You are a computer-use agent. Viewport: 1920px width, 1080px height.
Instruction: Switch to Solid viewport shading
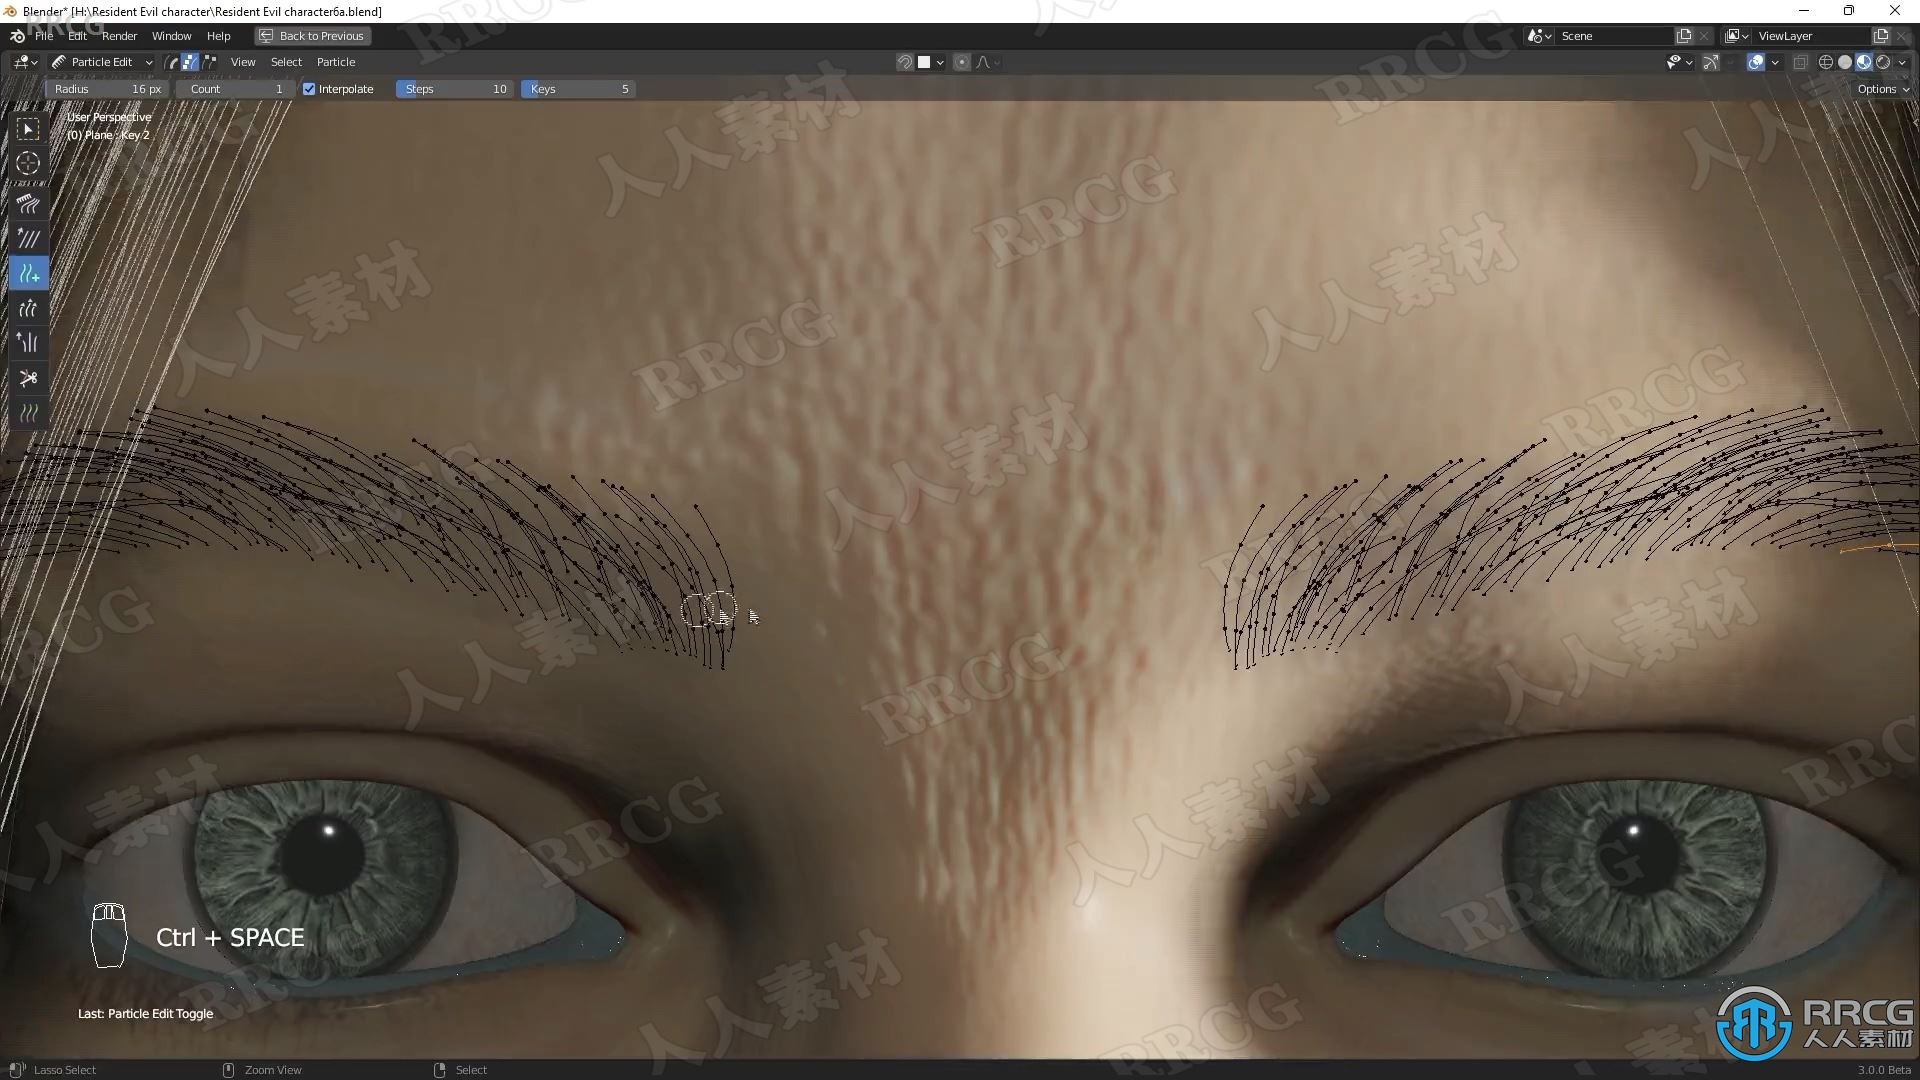coord(1845,62)
